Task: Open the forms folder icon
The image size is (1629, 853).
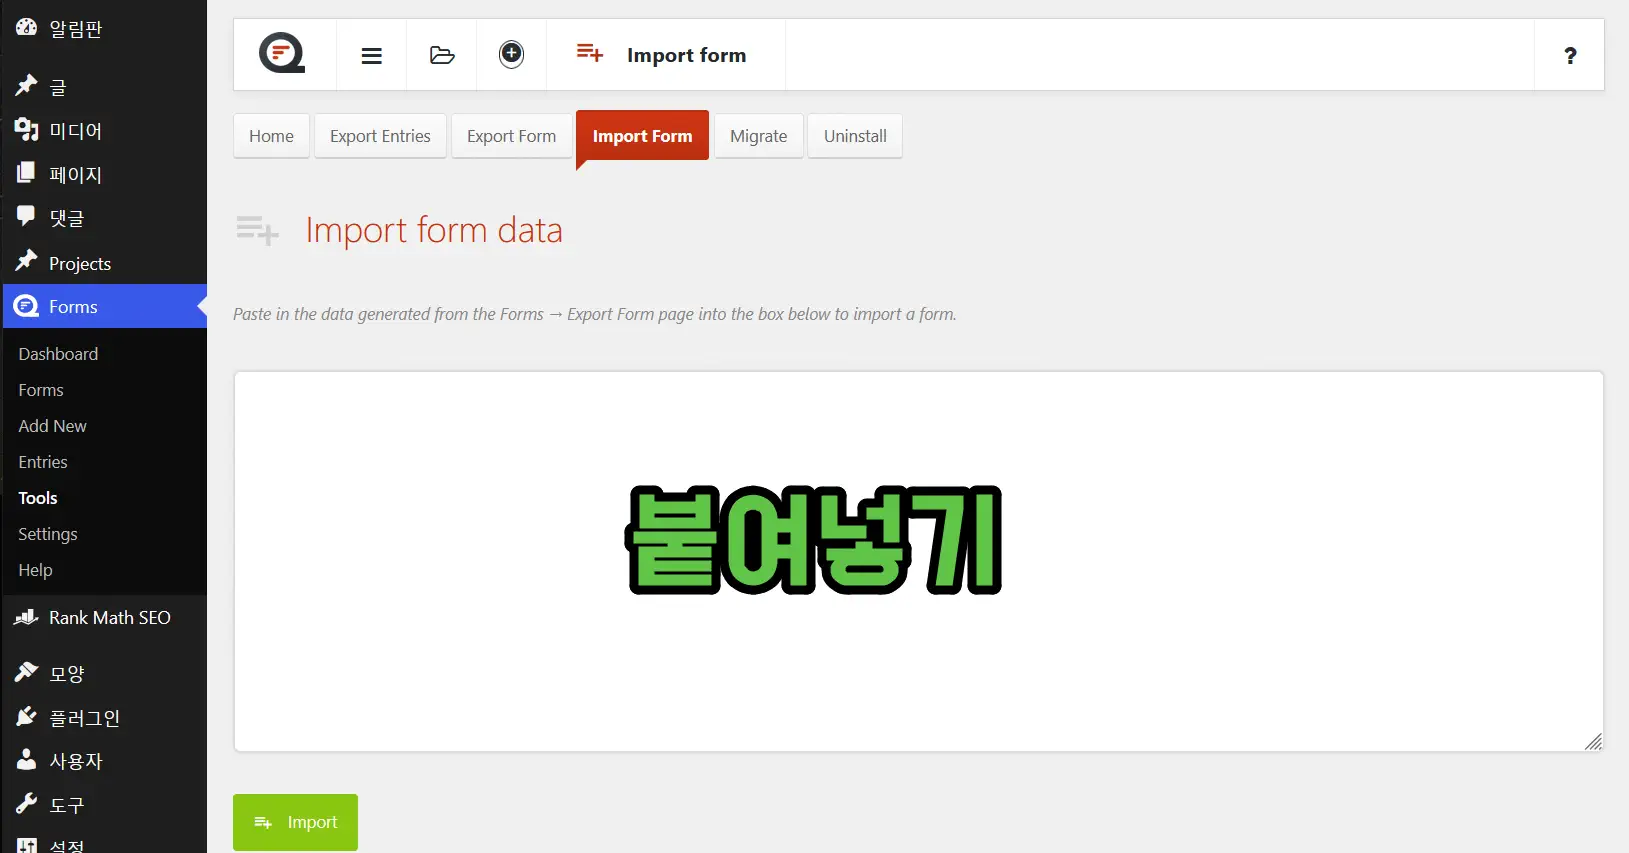Action: [442, 55]
